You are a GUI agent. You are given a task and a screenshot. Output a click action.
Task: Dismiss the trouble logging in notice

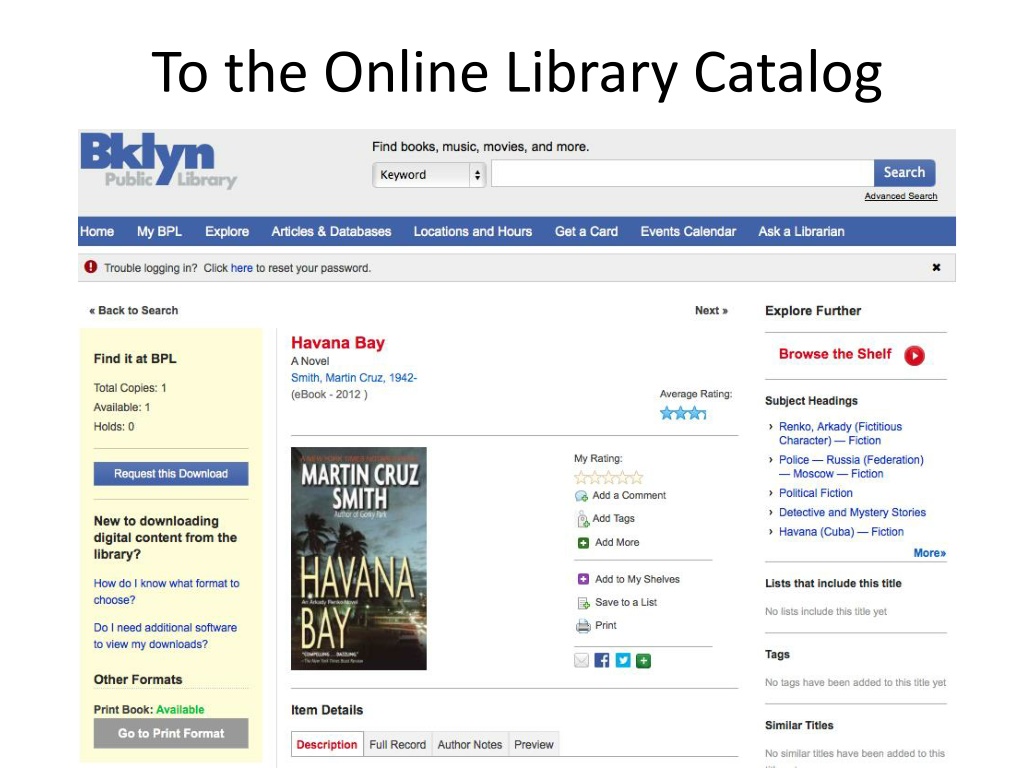coord(936,267)
